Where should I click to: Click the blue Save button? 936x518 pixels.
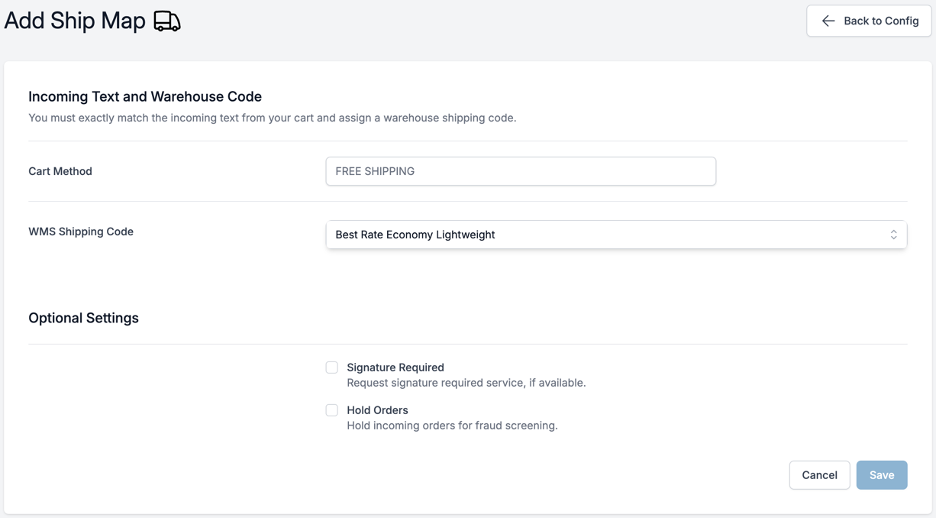[x=882, y=475]
